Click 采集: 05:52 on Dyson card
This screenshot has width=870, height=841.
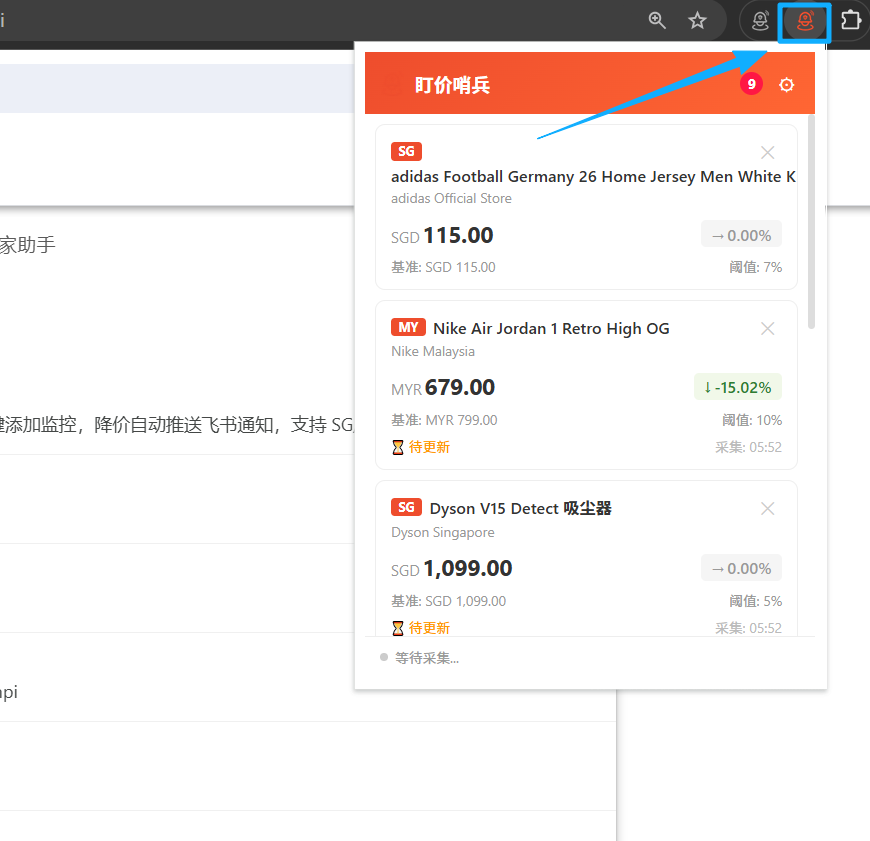(748, 628)
